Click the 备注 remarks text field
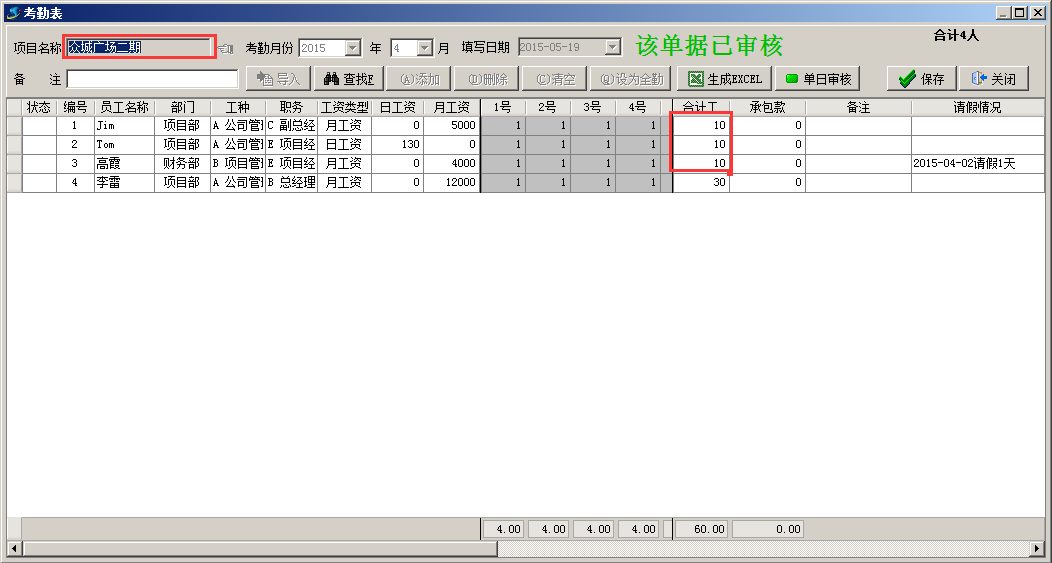The image size is (1052, 563). (x=152, y=79)
